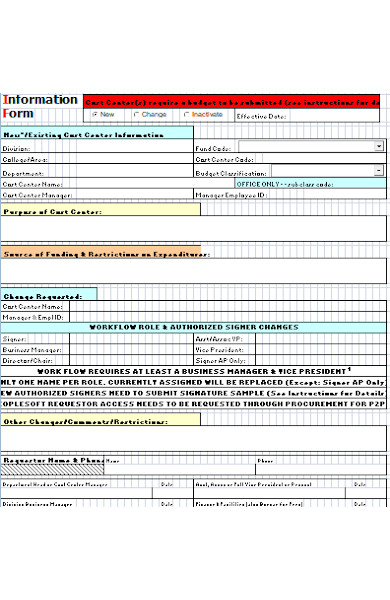Click the 'OFFICE ONLY' sub-class code cell
This screenshot has height=600, width=390.
point(310,184)
